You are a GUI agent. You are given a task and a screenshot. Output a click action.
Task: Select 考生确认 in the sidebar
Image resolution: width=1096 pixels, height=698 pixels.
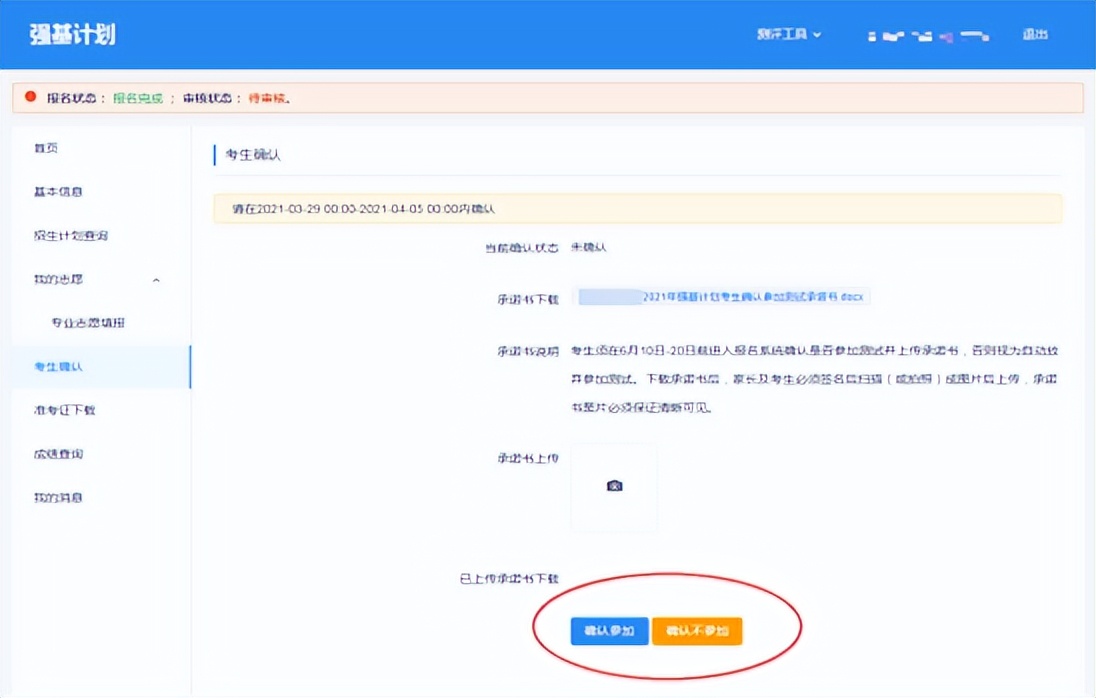(101, 367)
